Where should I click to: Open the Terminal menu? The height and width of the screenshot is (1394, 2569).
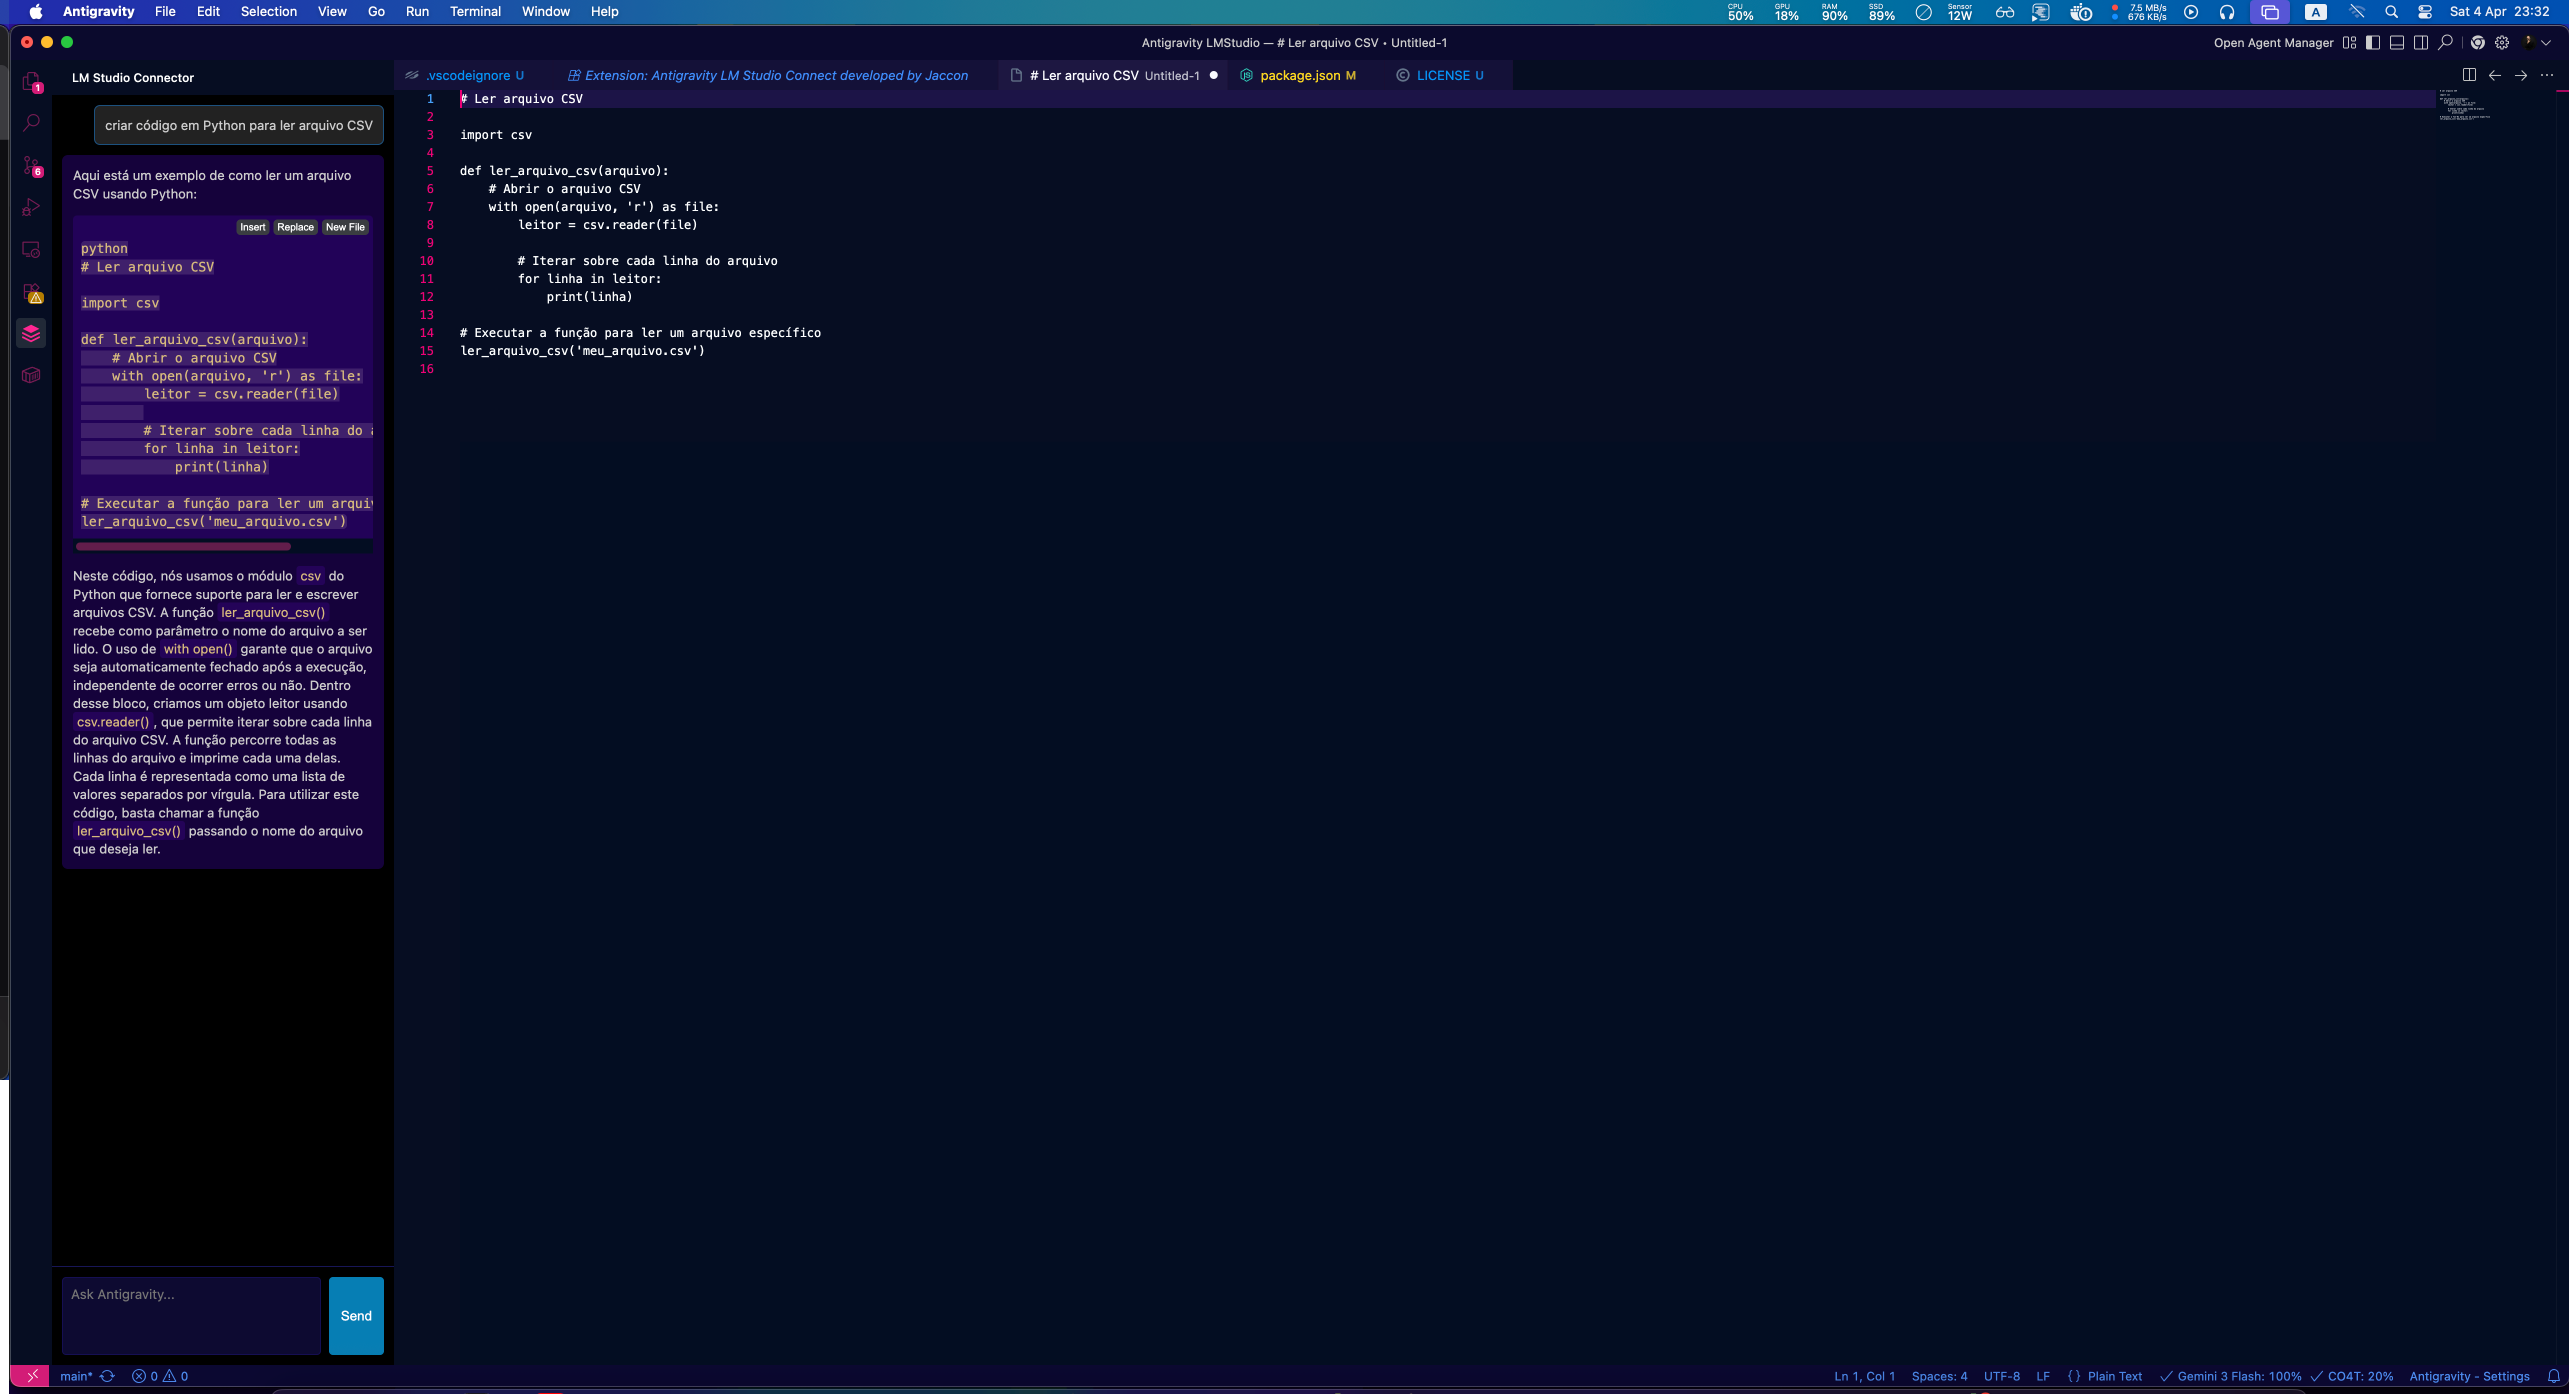pos(474,12)
